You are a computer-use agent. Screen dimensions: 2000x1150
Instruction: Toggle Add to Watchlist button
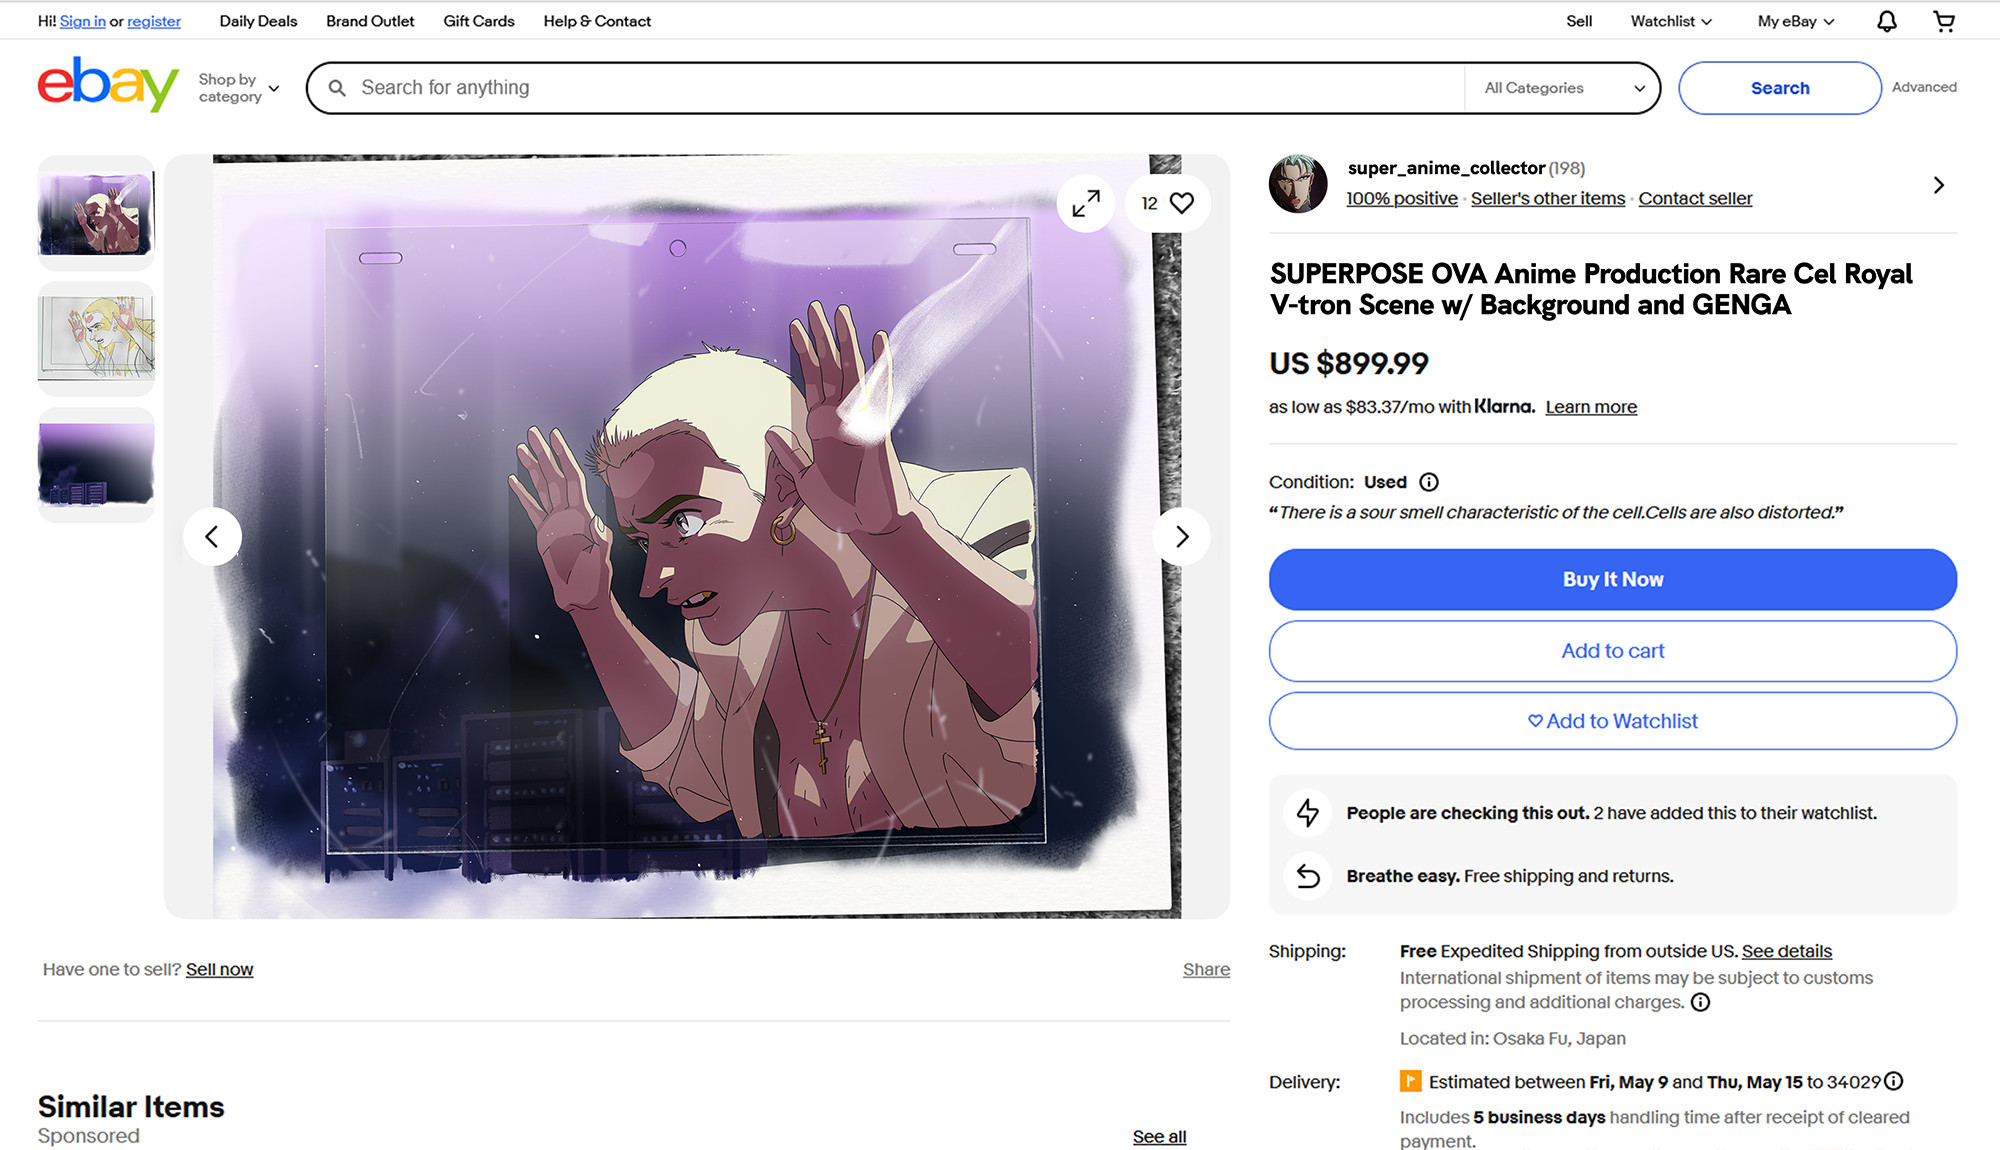click(1612, 721)
